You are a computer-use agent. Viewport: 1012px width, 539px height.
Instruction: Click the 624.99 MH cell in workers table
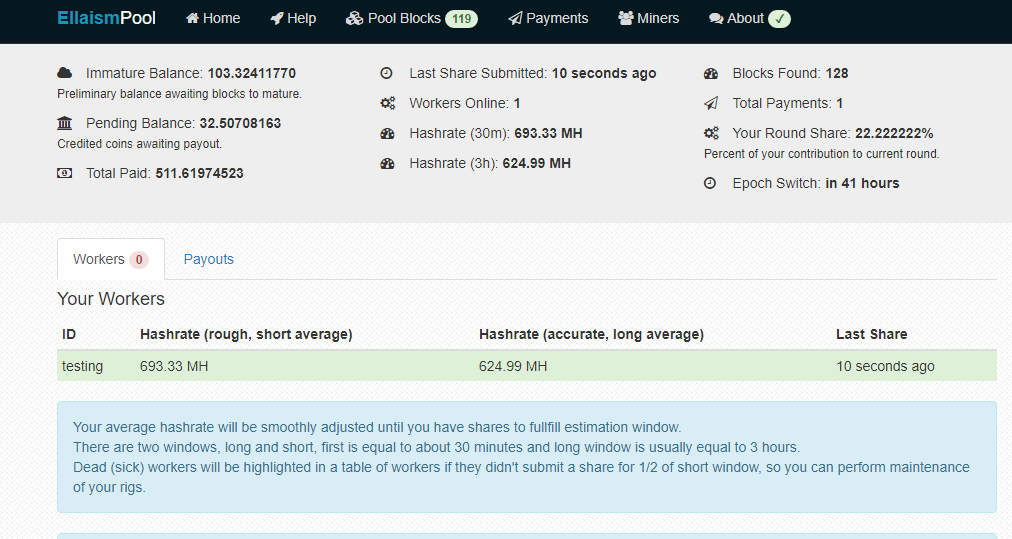point(513,366)
